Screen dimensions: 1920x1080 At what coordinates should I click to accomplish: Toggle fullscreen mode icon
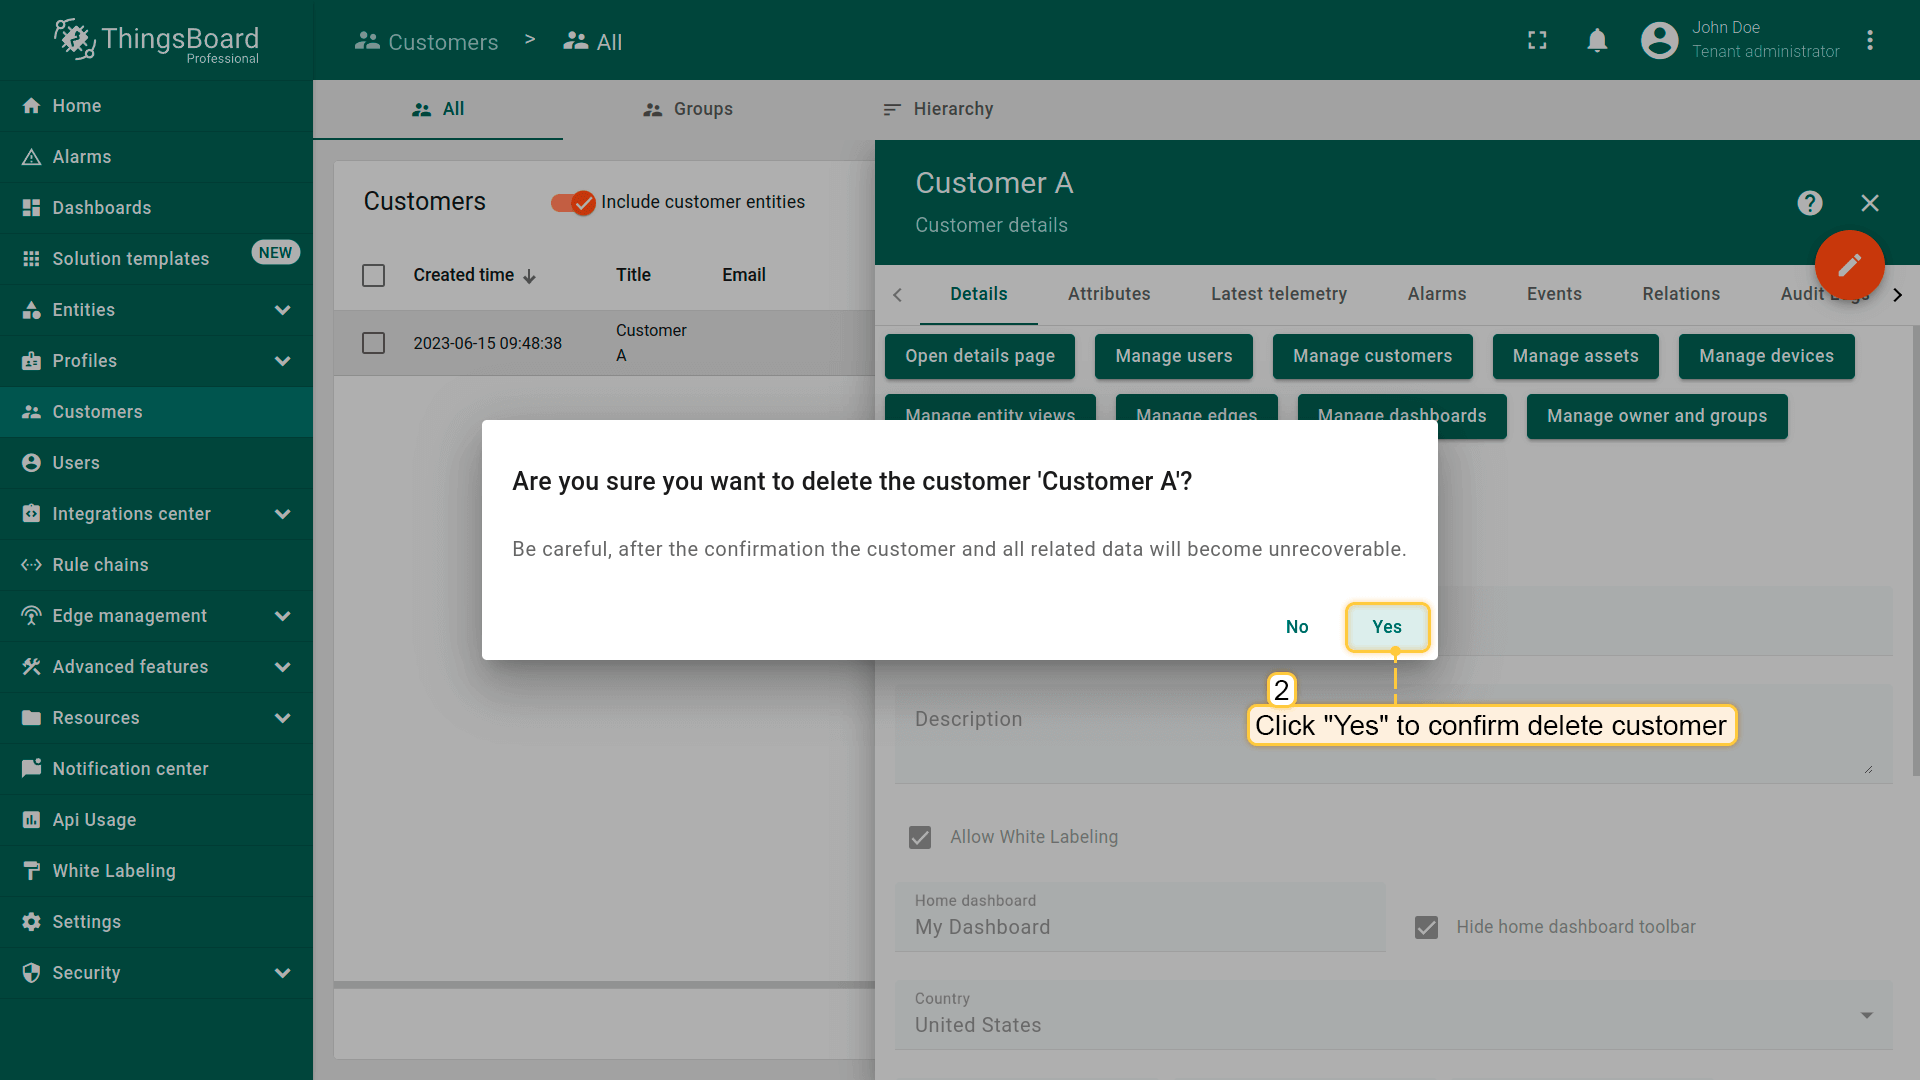(1537, 41)
